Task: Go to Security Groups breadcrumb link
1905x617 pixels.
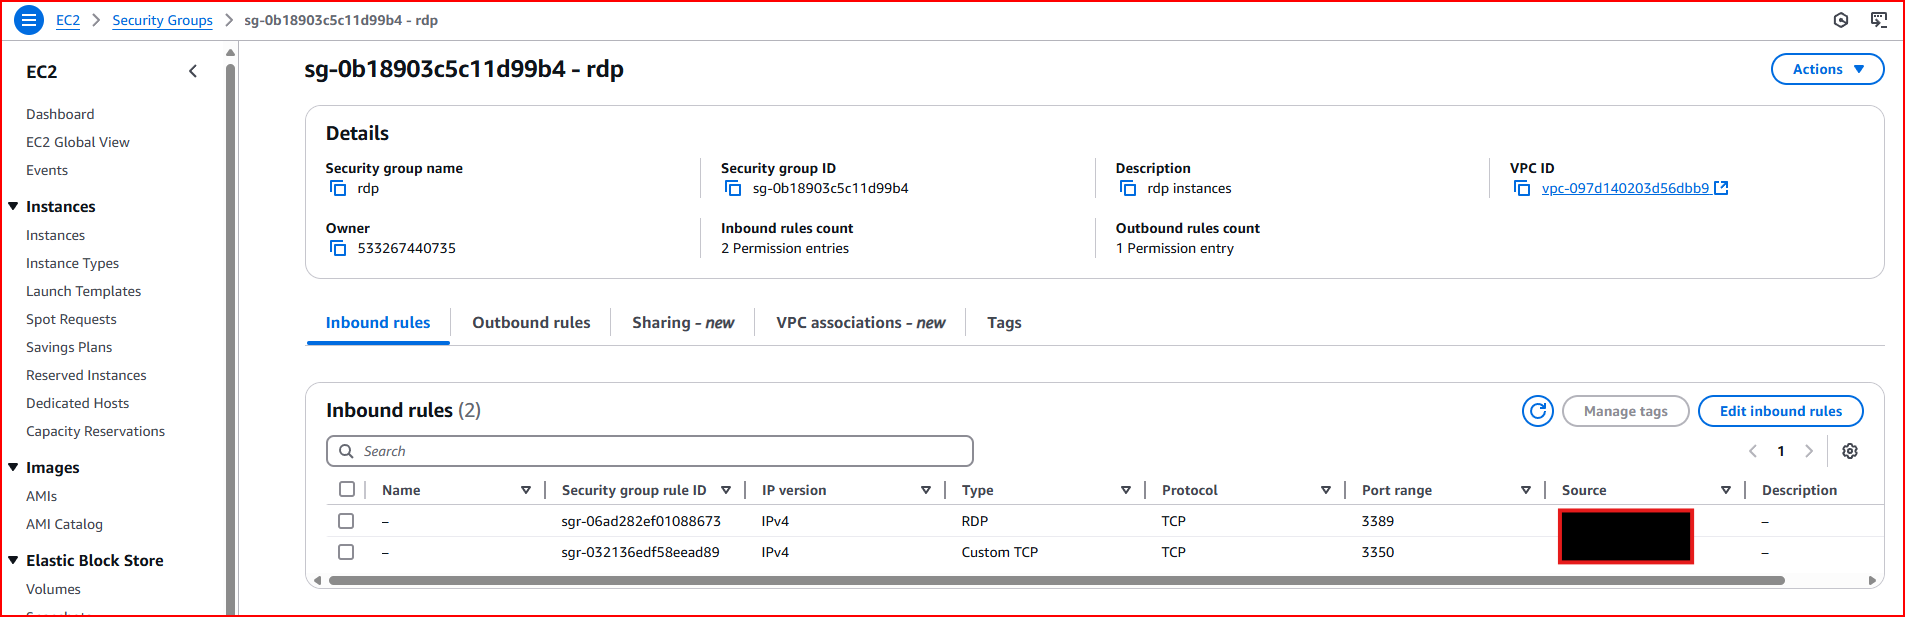Action: pos(162,20)
